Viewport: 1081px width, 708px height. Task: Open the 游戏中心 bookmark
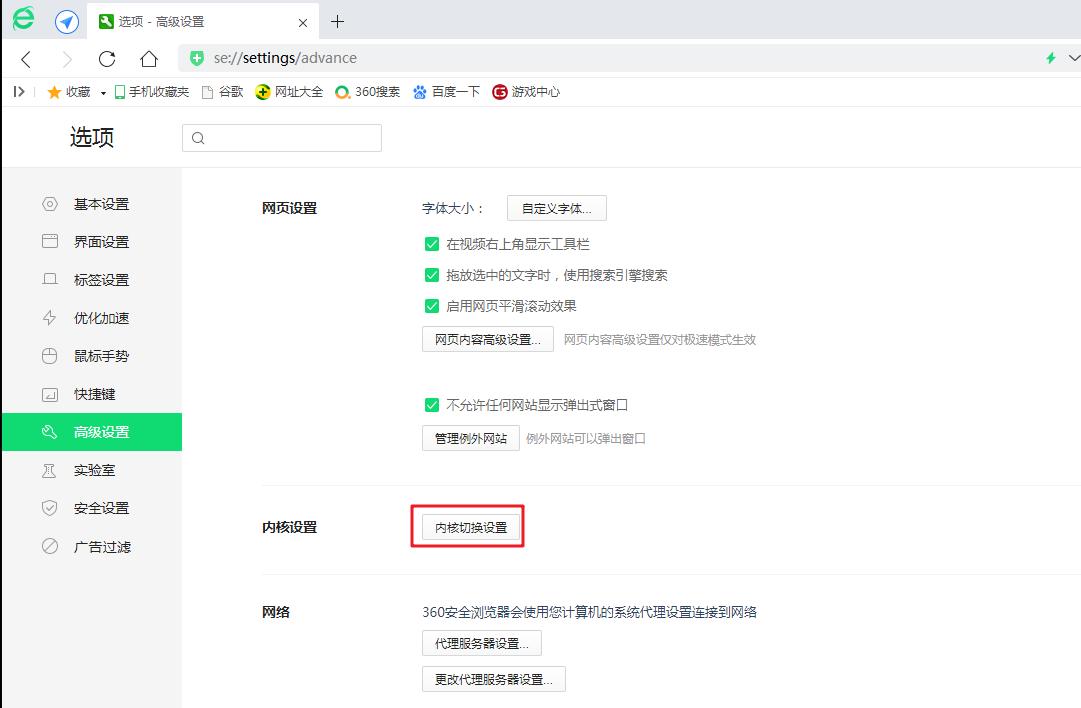(525, 91)
